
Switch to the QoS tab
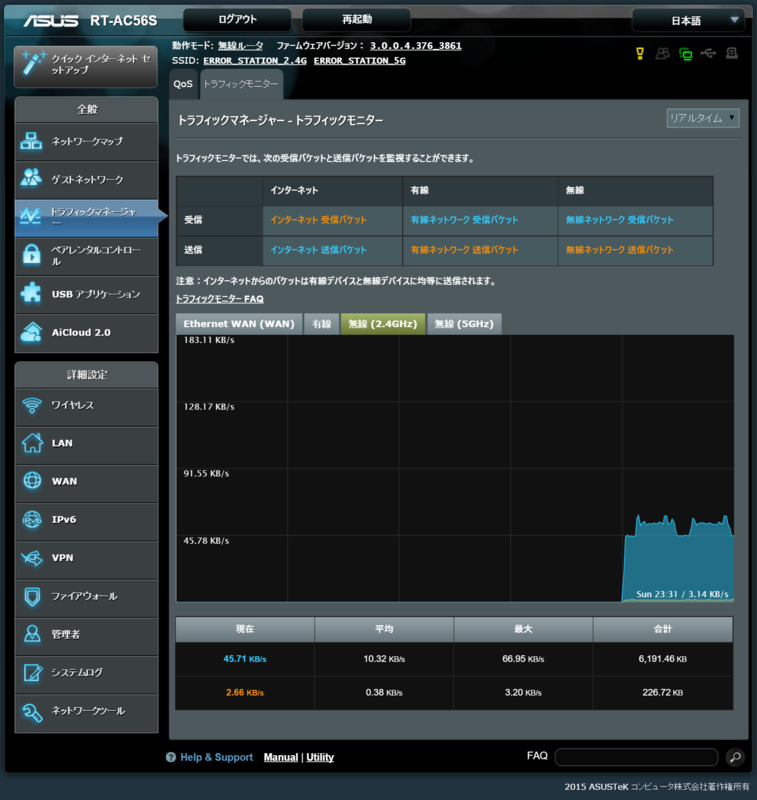[x=183, y=84]
